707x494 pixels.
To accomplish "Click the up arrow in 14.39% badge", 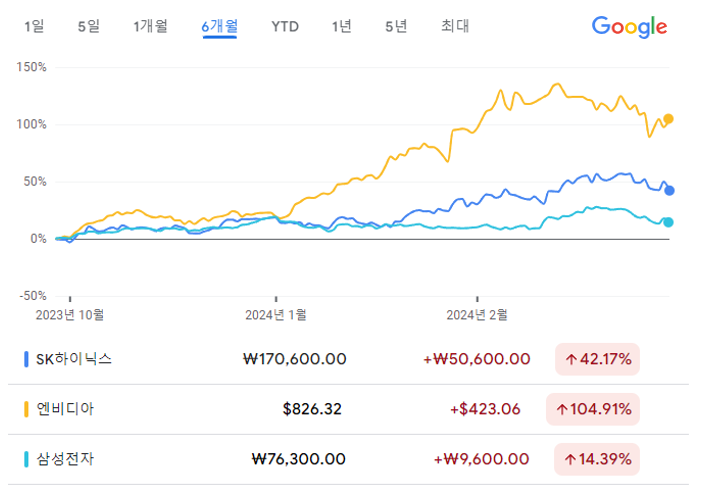I will (570, 459).
